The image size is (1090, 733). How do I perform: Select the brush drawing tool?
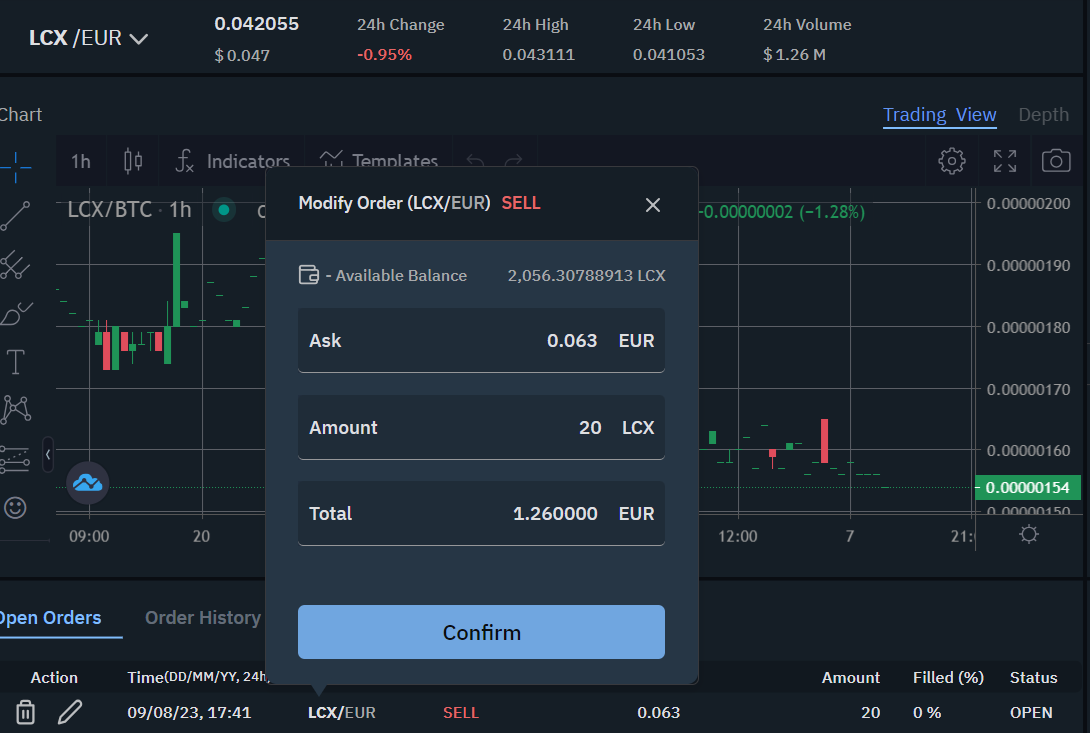tap(15, 313)
